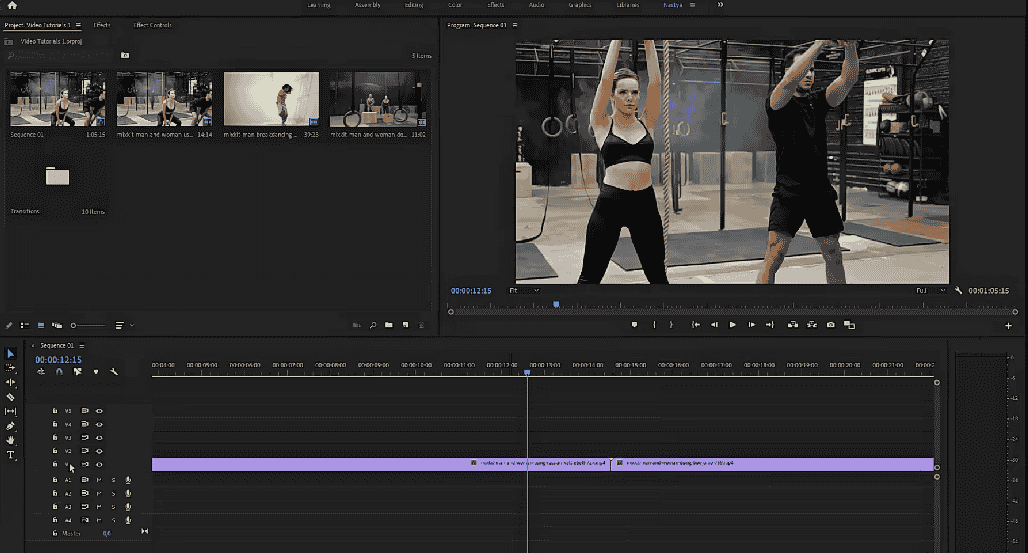This screenshot has height=553, width=1028.
Task: Switch to the Color workspace tab
Action: [455, 5]
